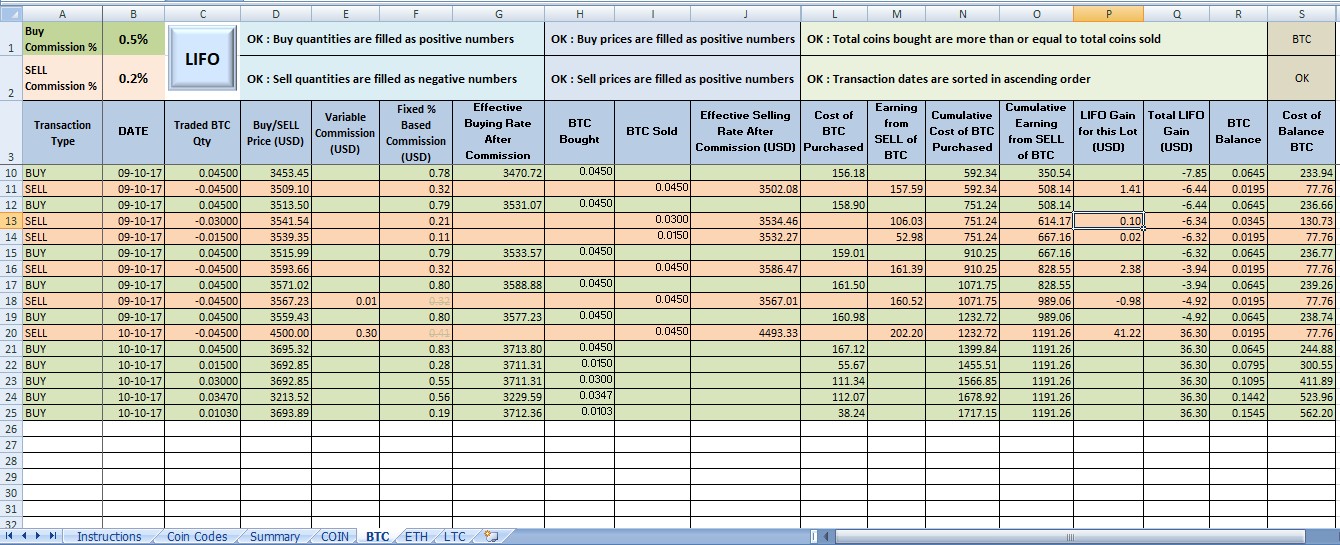Select column header A
The image size is (1340, 545).
click(62, 14)
